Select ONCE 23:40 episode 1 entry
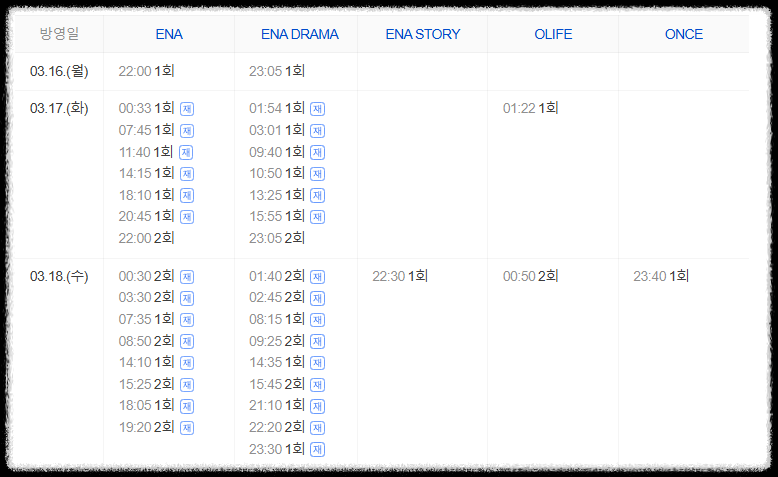The image size is (778, 477). click(661, 276)
